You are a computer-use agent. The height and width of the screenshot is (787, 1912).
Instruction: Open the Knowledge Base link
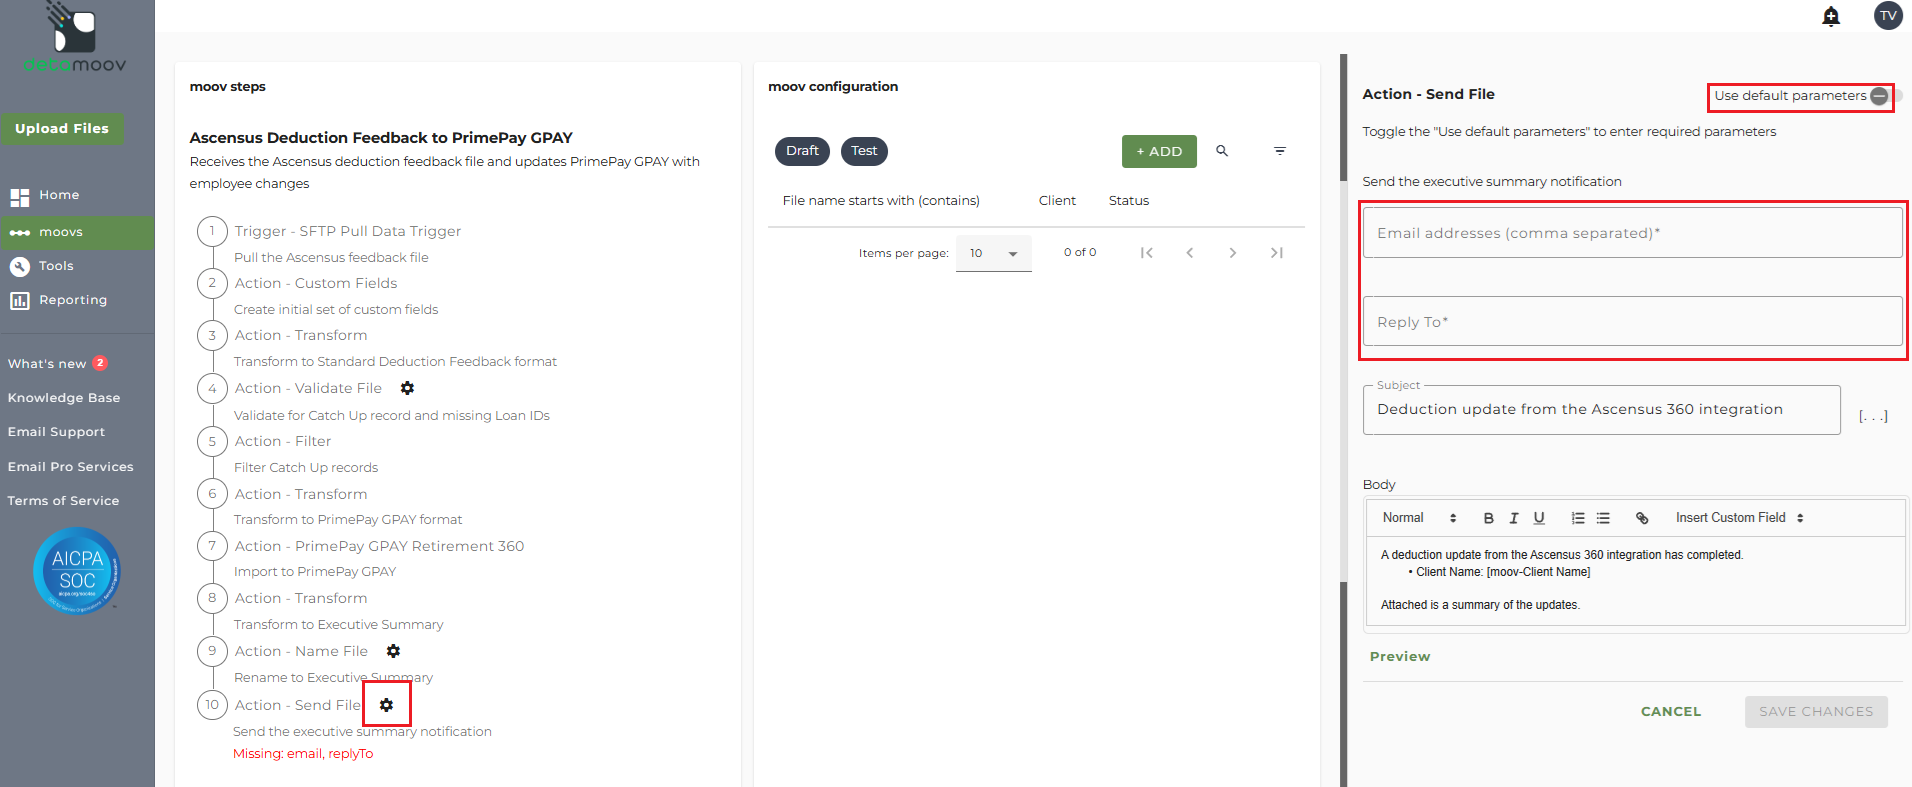64,398
